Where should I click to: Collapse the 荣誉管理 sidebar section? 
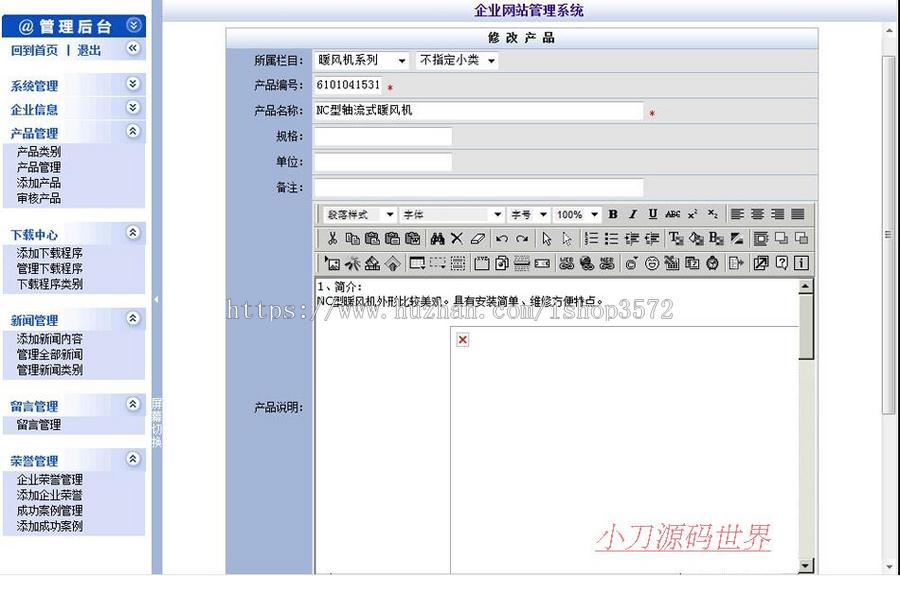133,459
